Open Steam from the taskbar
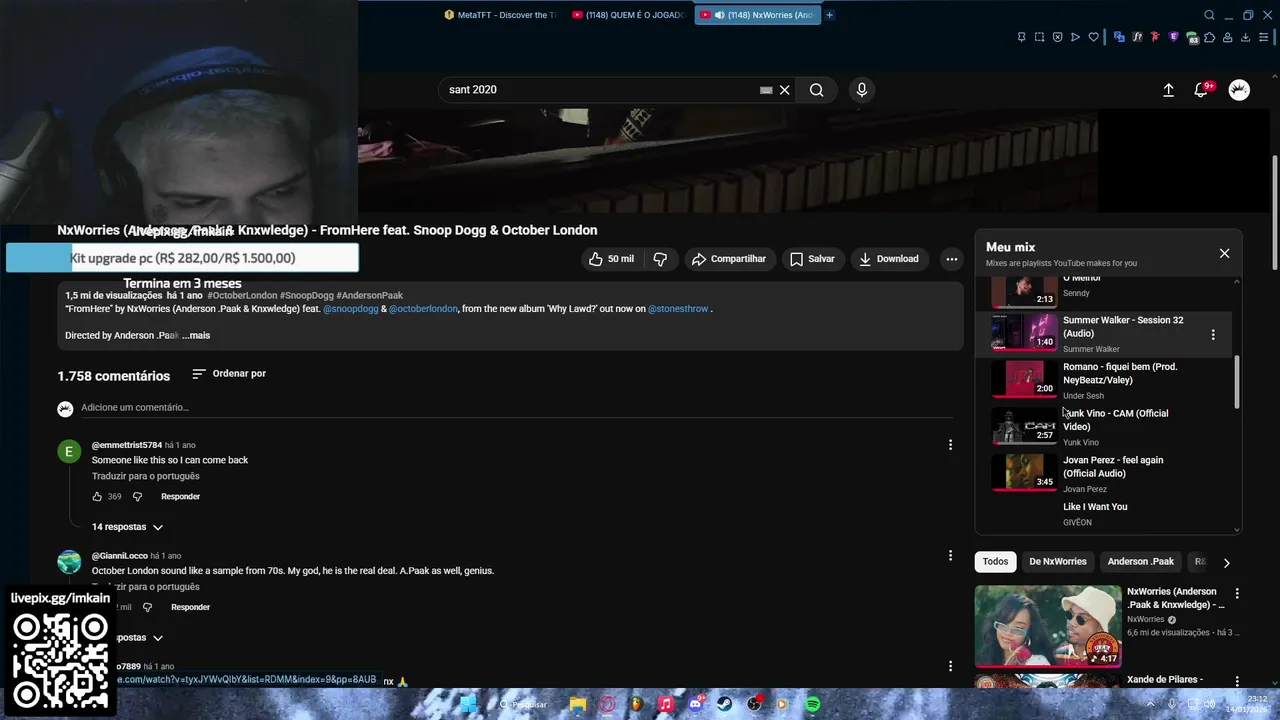The width and height of the screenshot is (1280, 720). (725, 704)
